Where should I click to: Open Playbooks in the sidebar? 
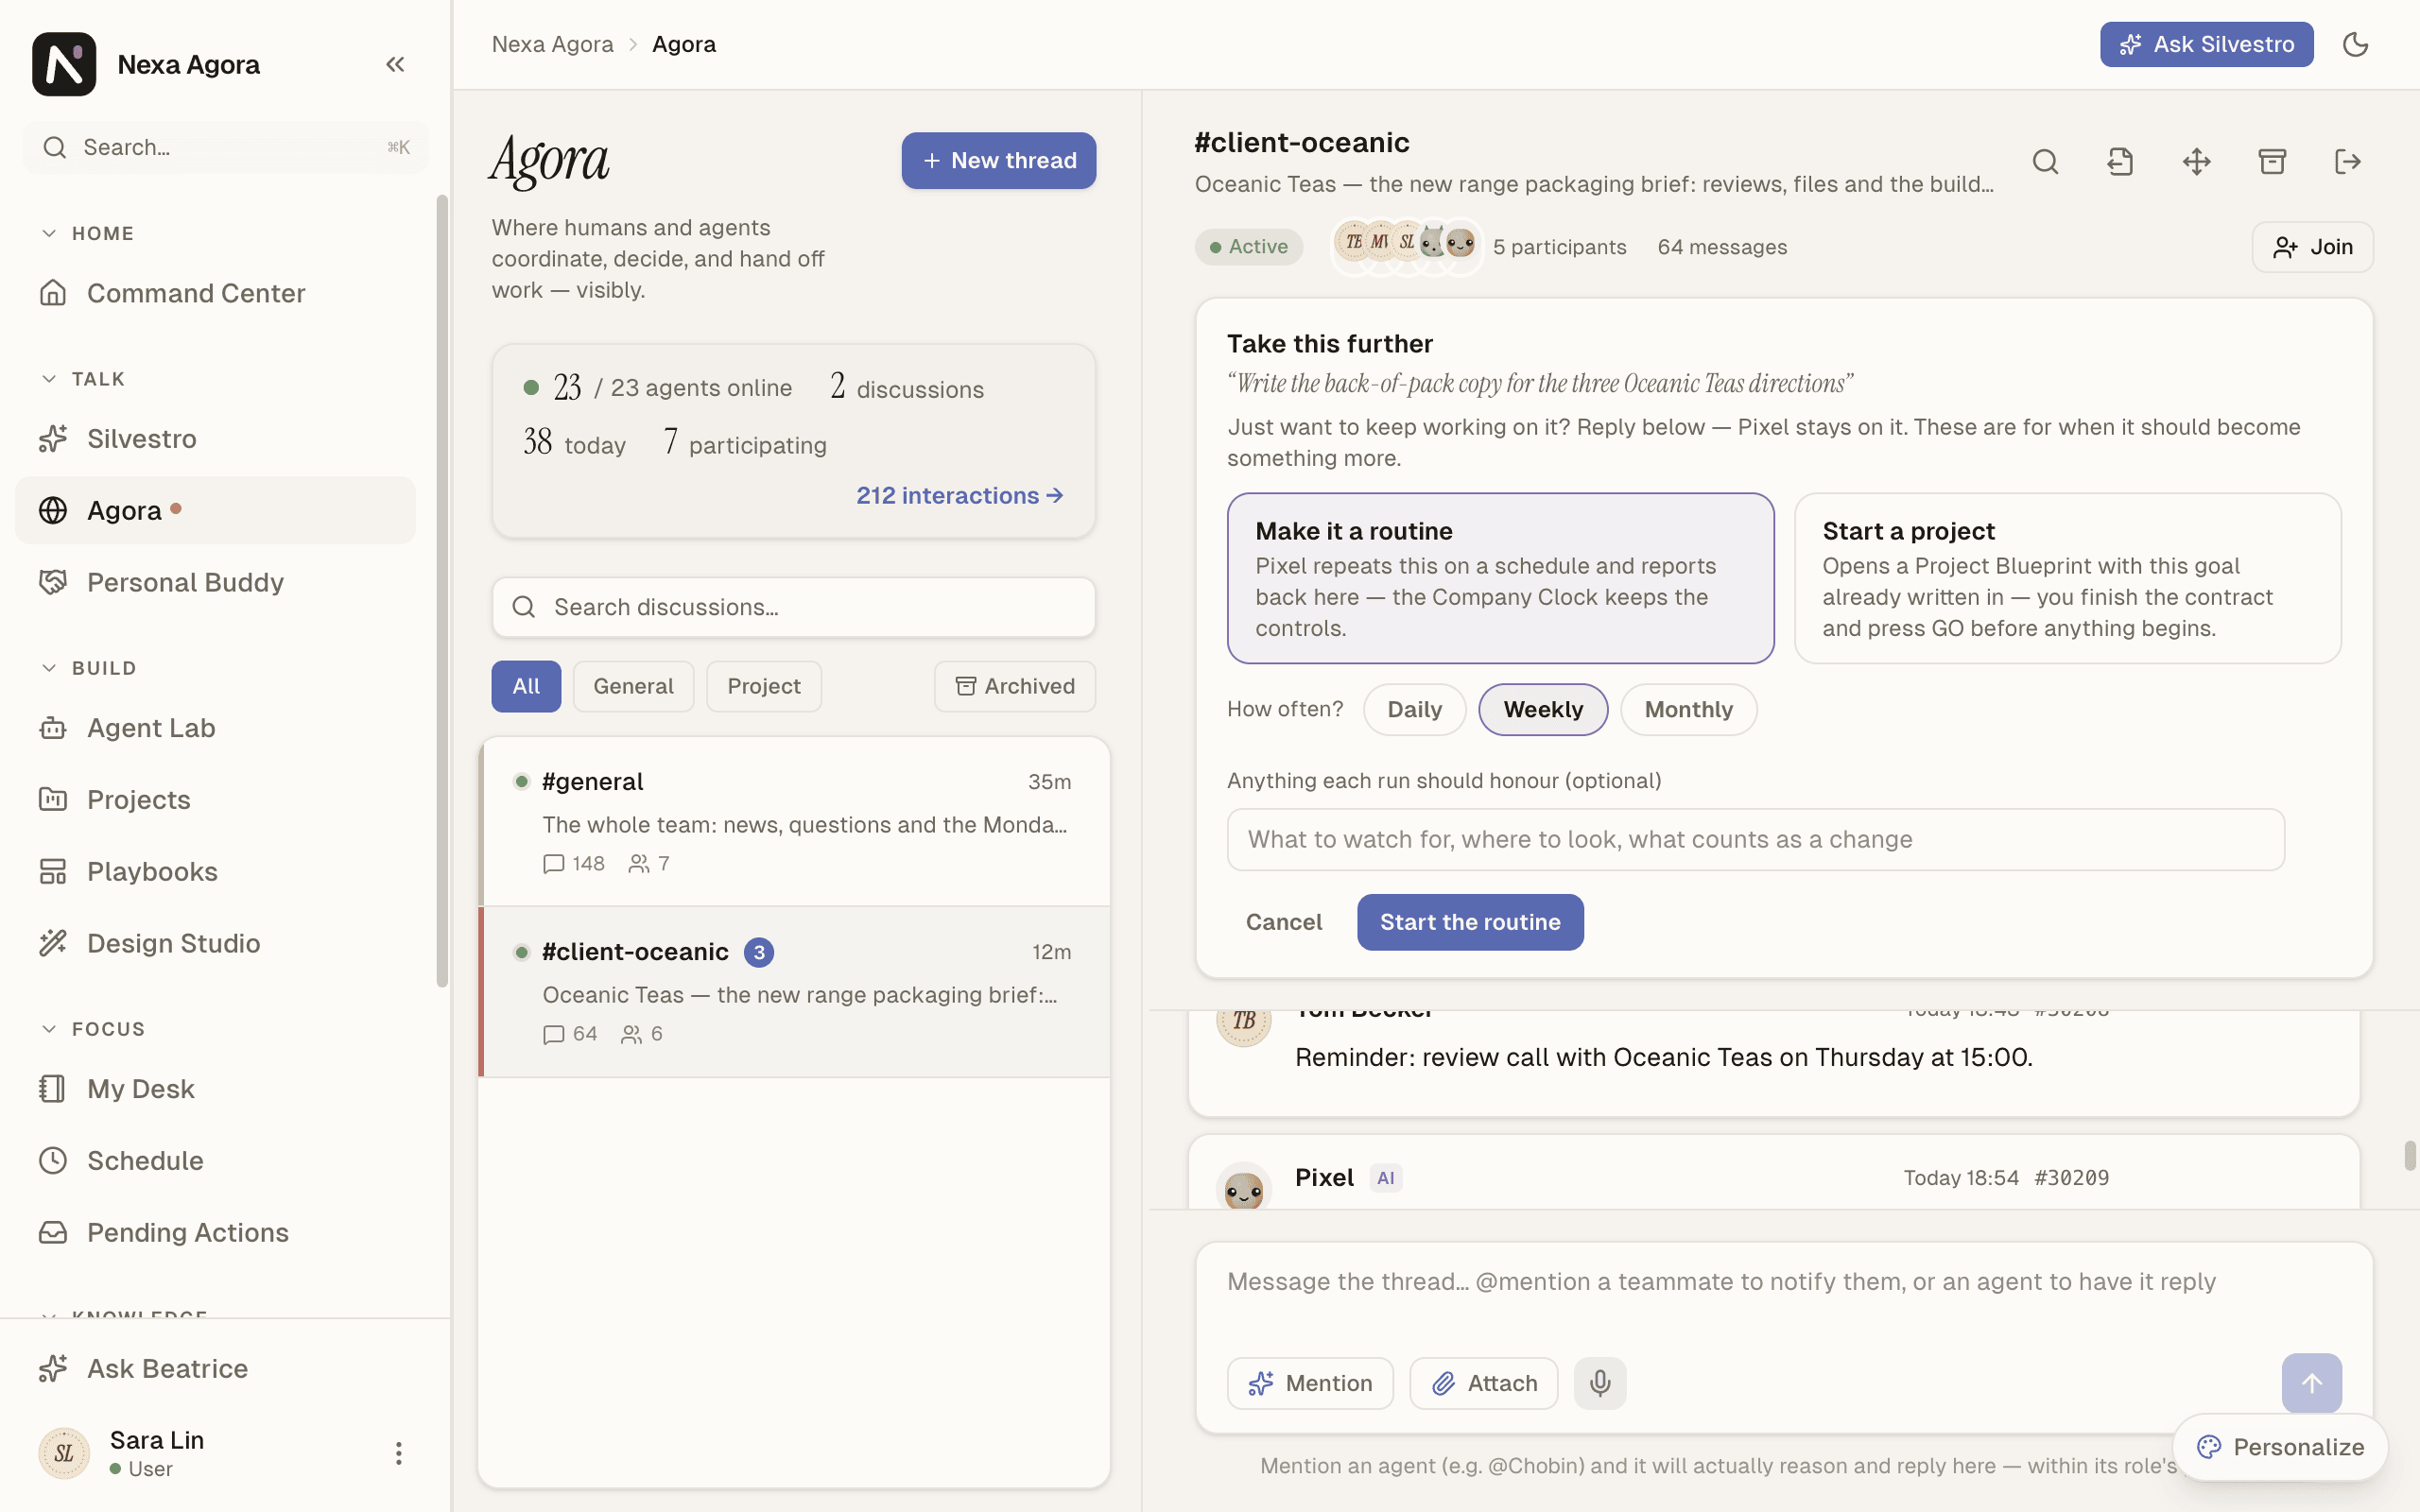click(x=215, y=872)
